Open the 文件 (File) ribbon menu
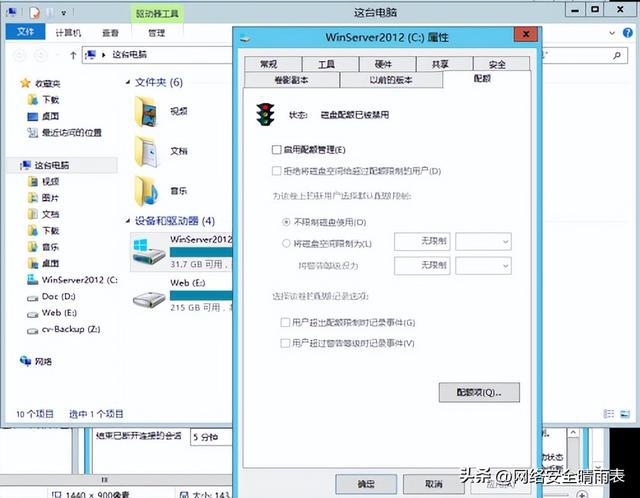The height and width of the screenshot is (498, 640). coord(24,32)
